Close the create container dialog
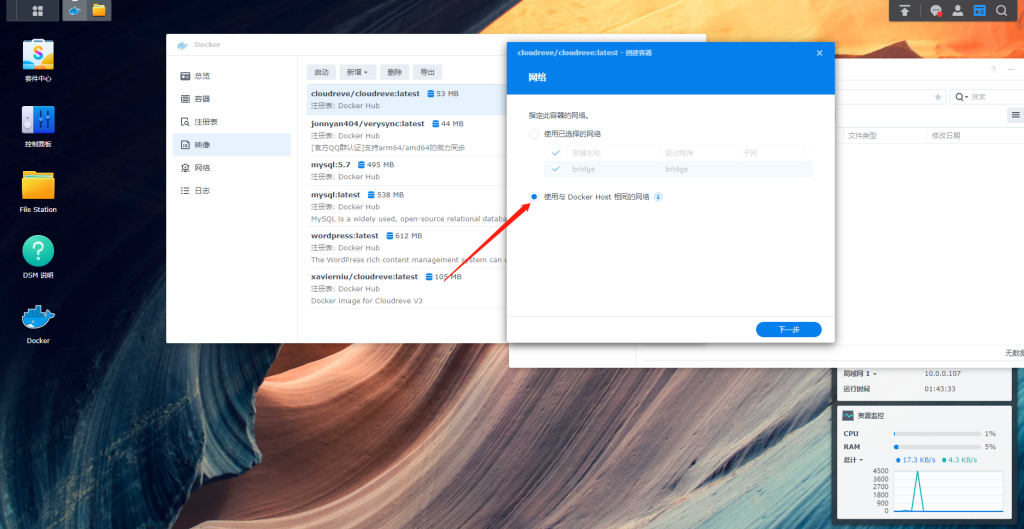 (820, 53)
